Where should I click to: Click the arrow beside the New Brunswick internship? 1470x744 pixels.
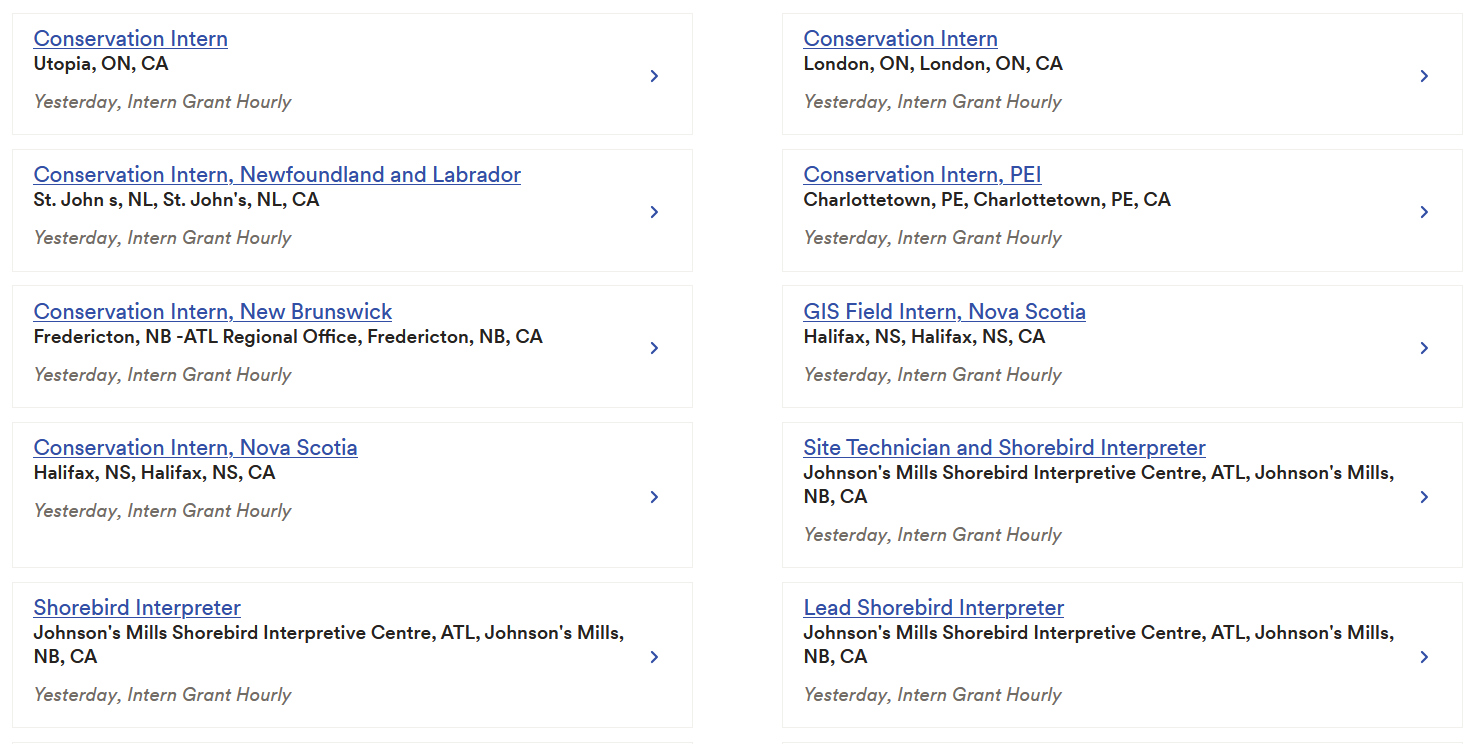654,348
